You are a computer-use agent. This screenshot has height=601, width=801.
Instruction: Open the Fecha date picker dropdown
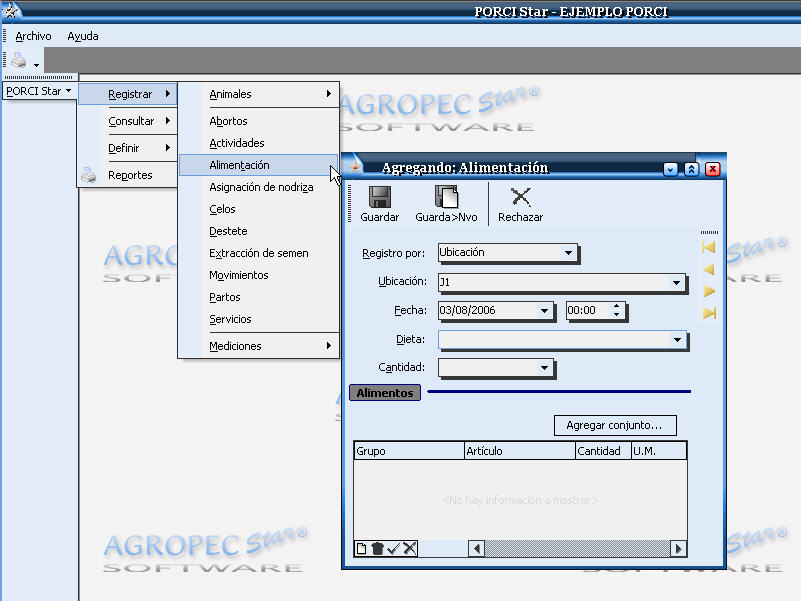click(544, 311)
